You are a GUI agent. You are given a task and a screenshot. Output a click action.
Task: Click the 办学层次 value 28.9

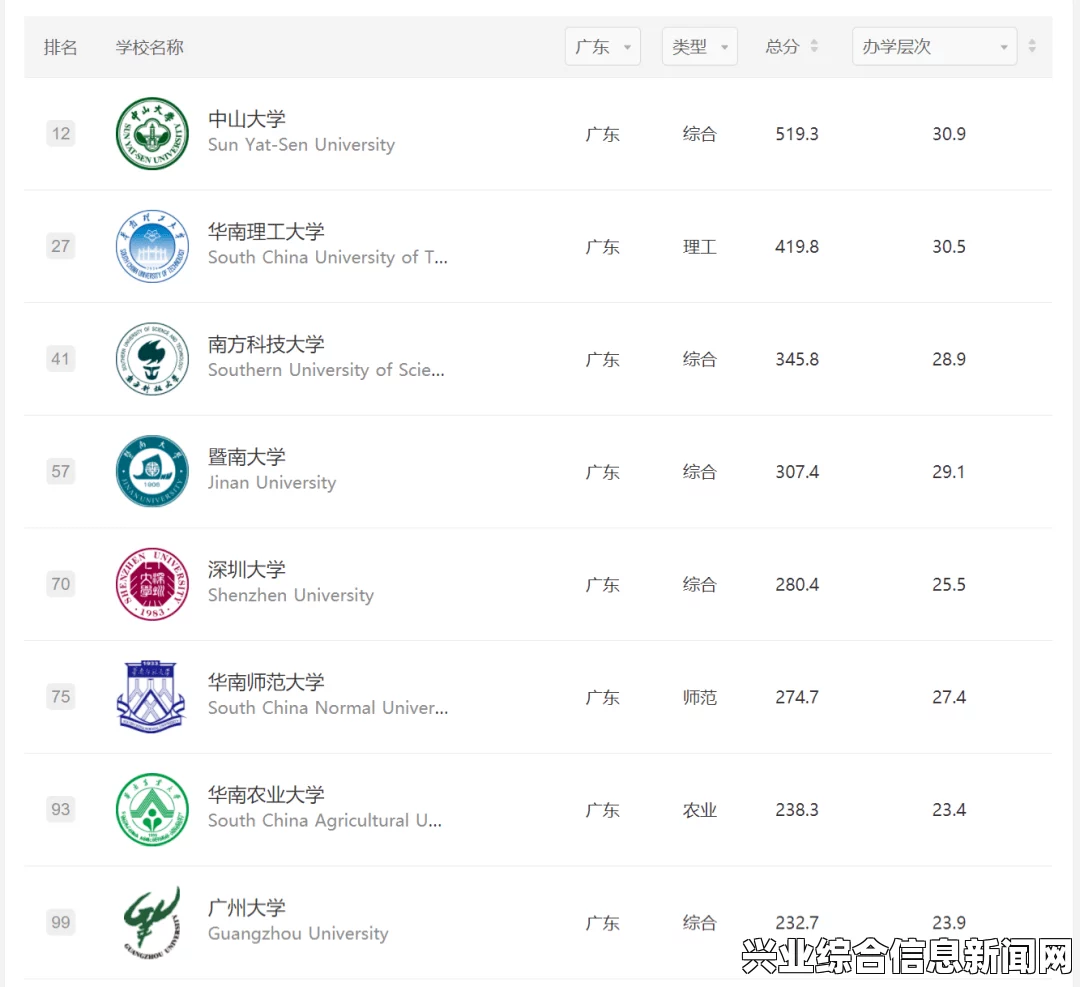pyautogui.click(x=949, y=359)
